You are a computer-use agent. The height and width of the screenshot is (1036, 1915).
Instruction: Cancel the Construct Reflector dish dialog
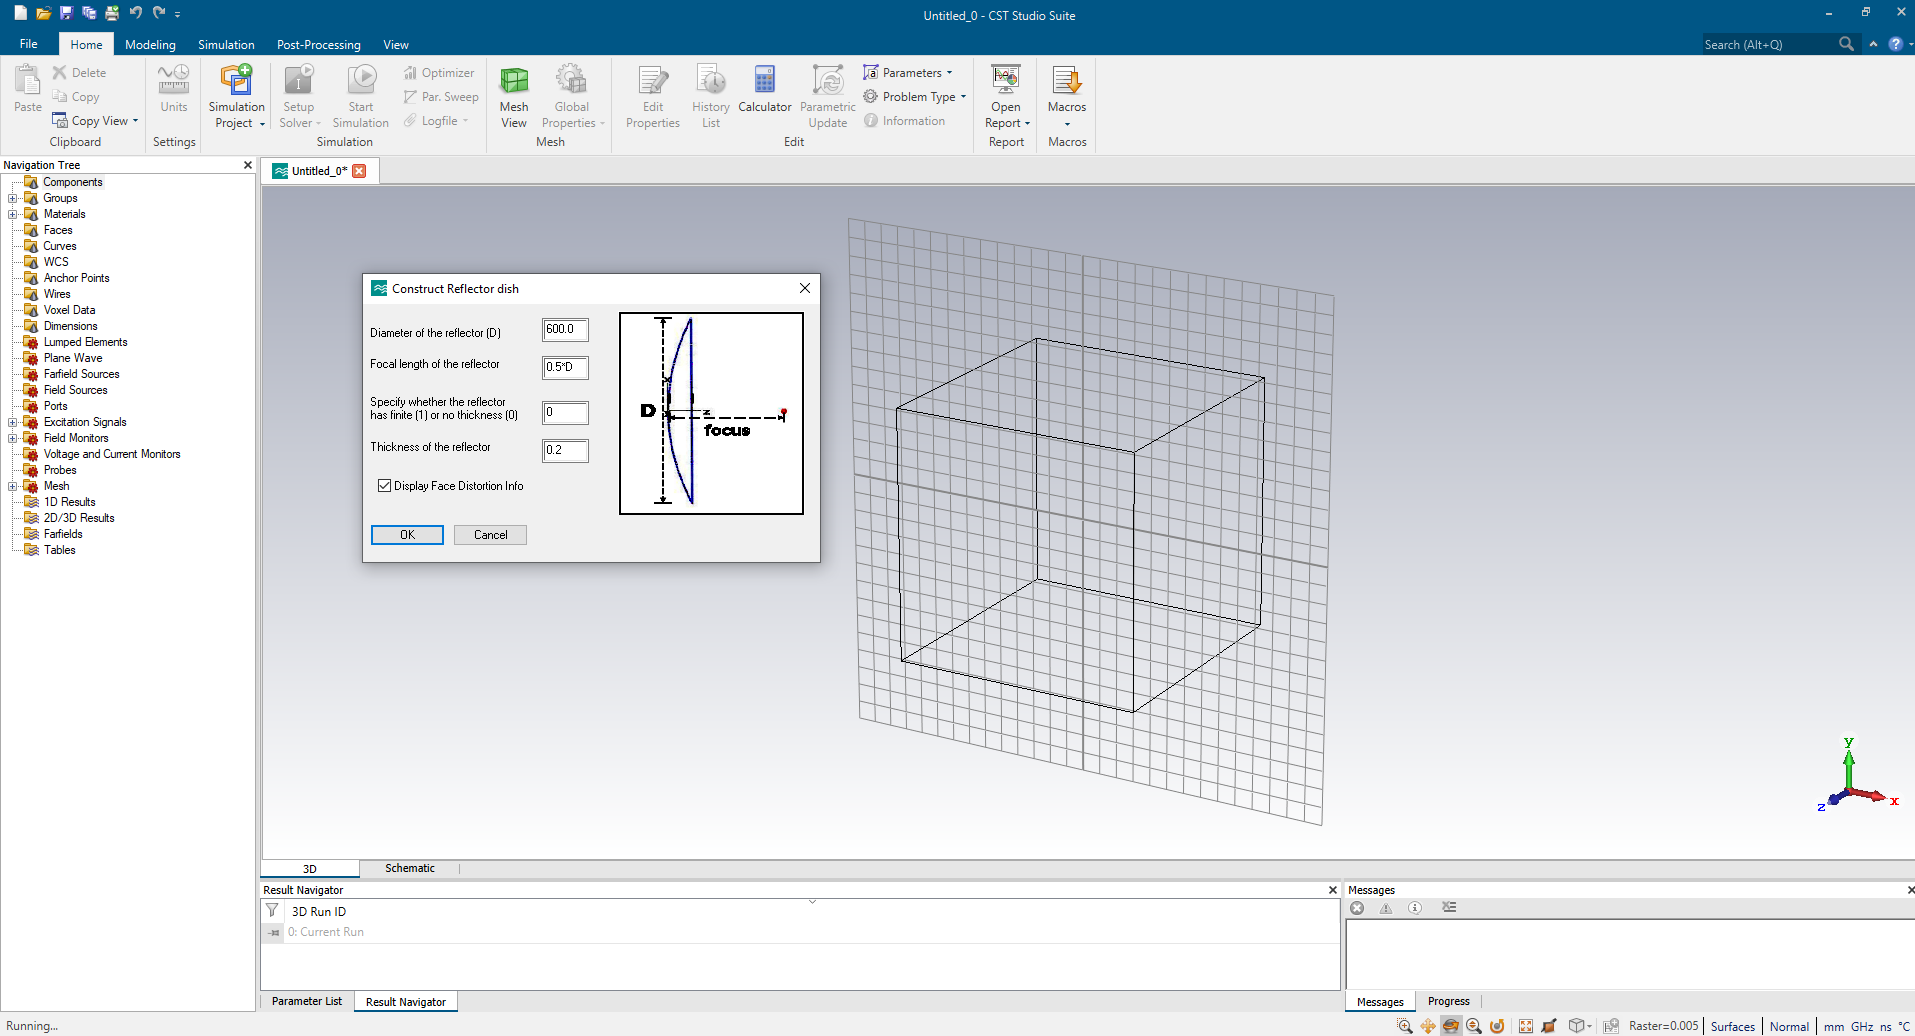490,535
